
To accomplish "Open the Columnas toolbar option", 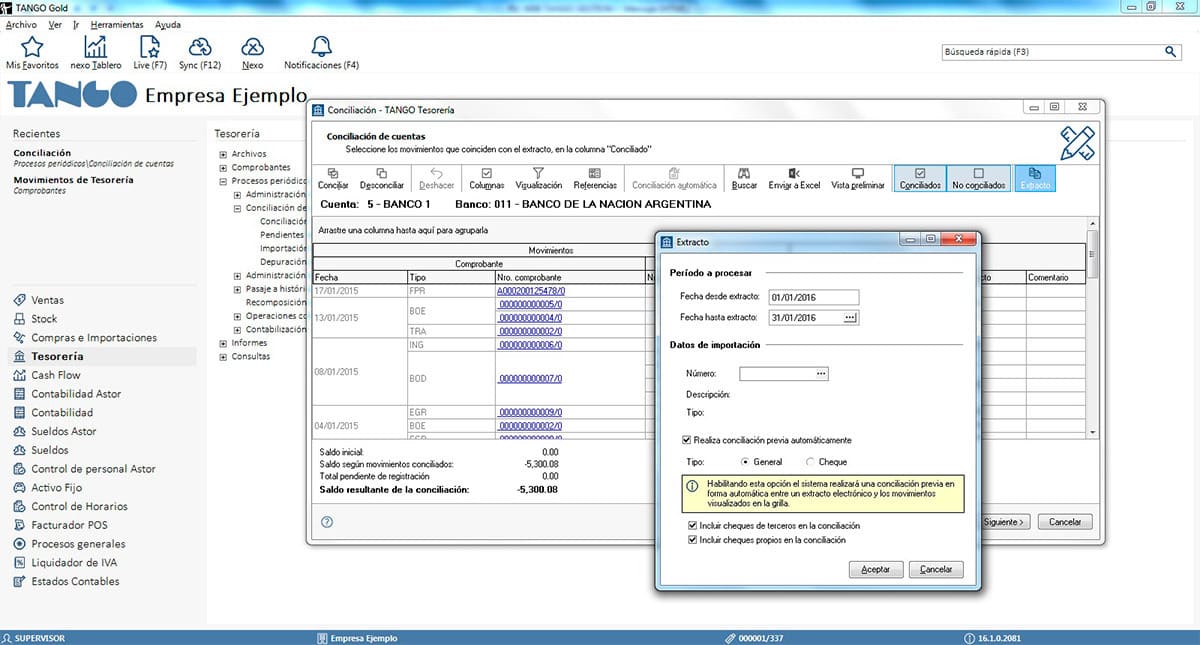I will tap(486, 178).
